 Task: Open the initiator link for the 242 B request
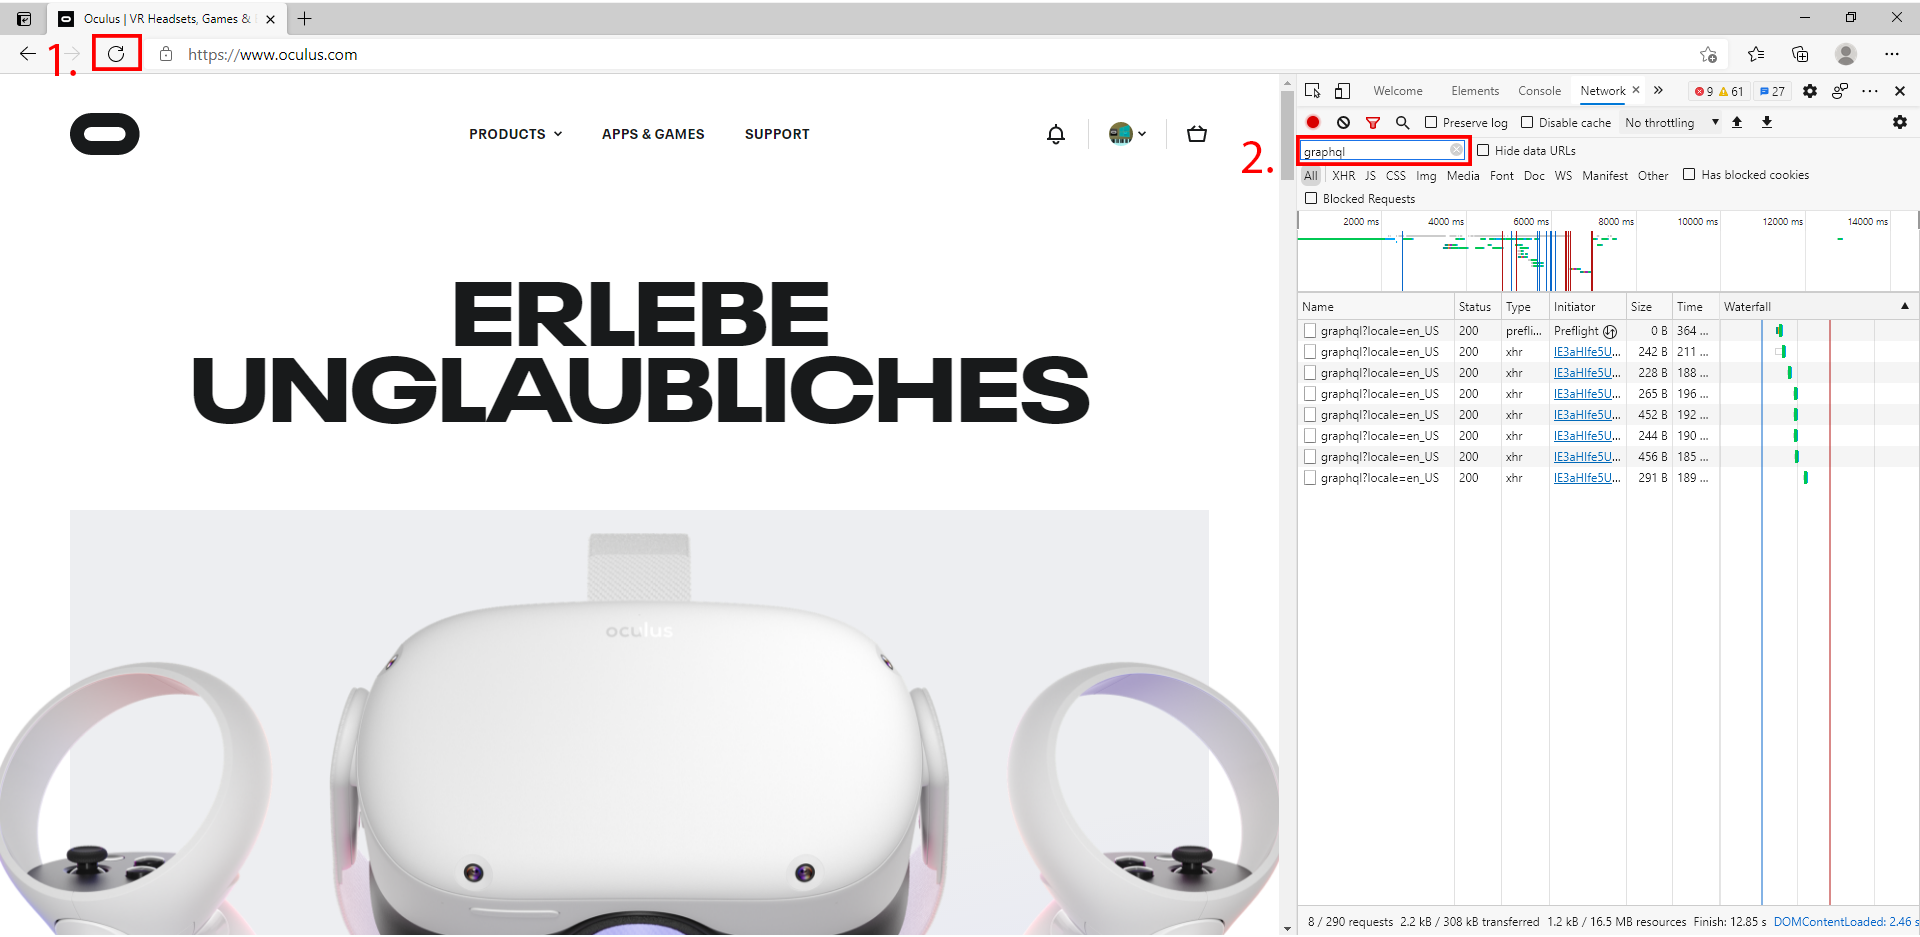point(1587,352)
